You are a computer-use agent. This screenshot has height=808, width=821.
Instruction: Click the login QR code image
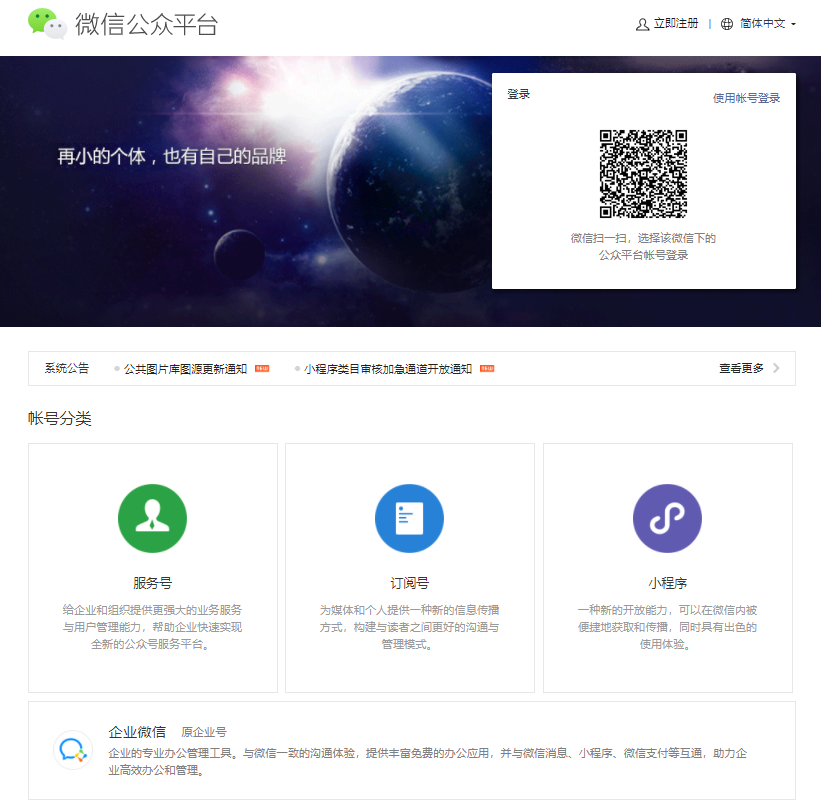pyautogui.click(x=643, y=174)
